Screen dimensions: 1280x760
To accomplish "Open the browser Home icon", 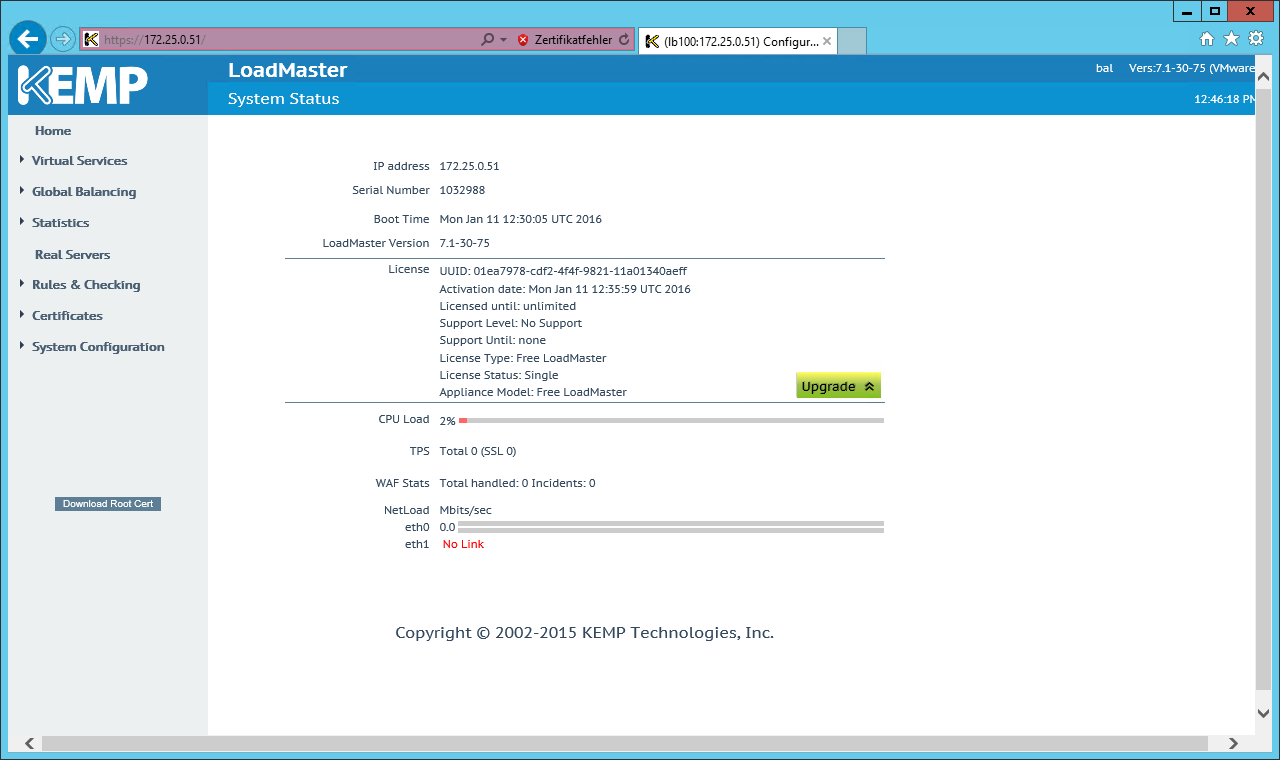I will (1207, 39).
